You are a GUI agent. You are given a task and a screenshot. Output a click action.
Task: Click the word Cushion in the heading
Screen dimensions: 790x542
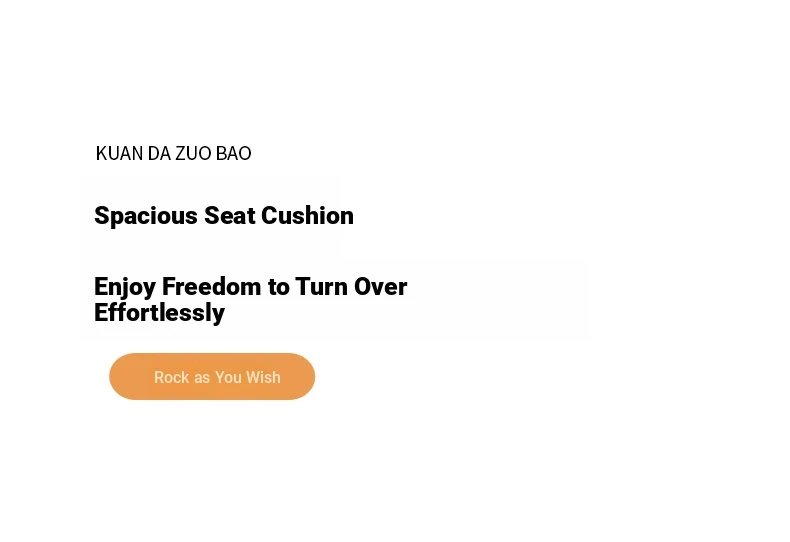tap(307, 216)
